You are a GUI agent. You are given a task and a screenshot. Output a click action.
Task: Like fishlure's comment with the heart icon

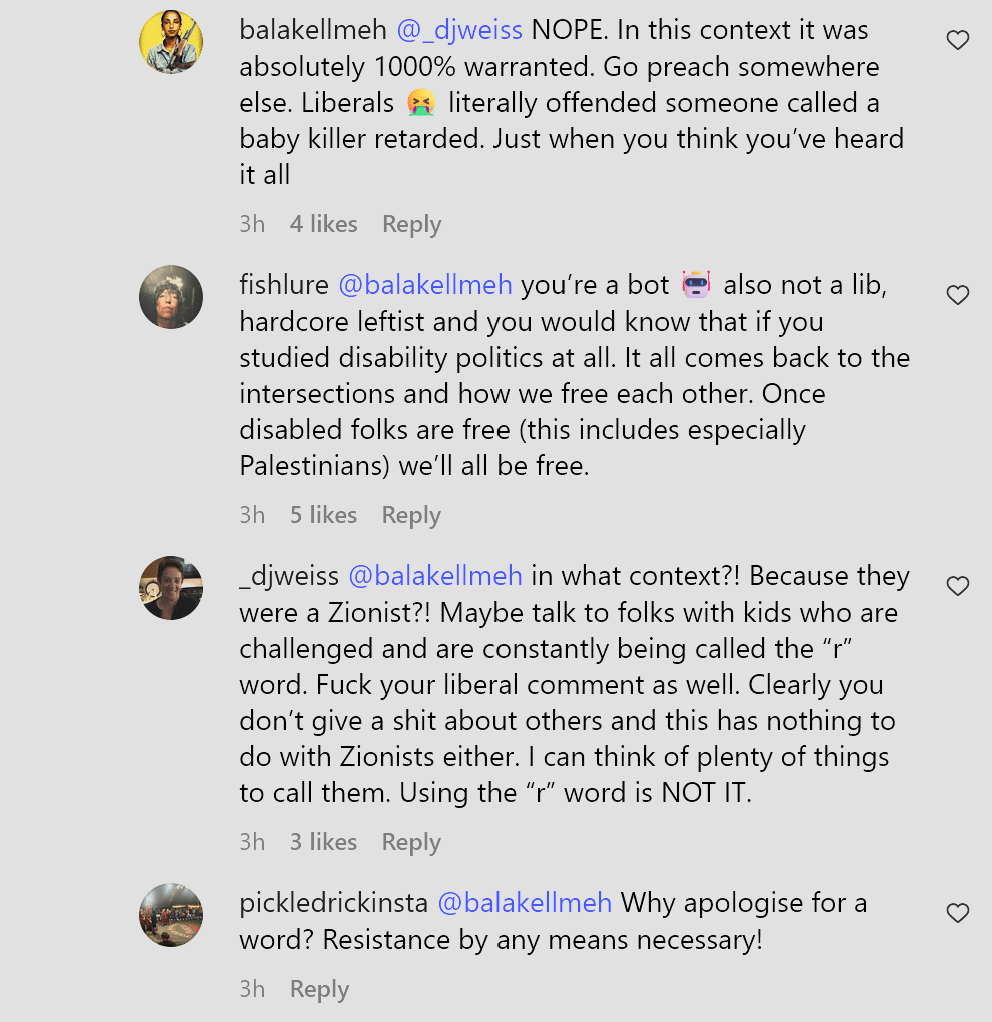pyautogui.click(x=957, y=295)
